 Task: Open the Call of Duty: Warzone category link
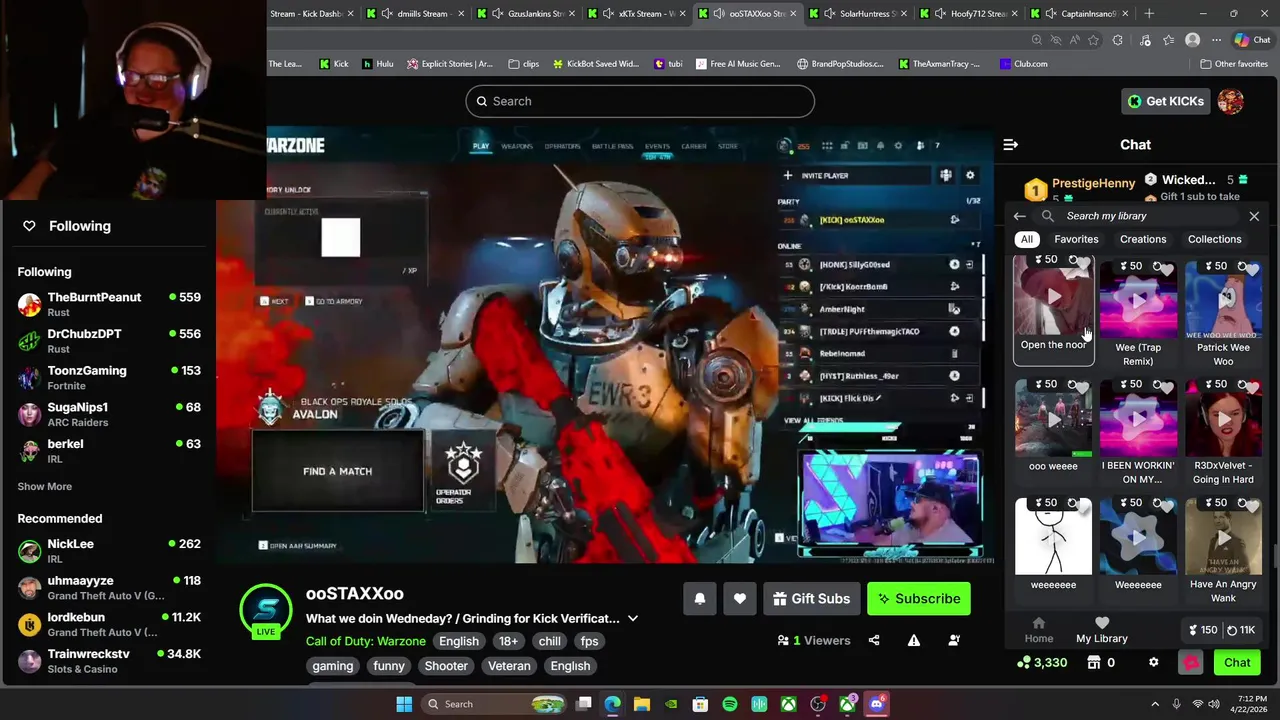(x=365, y=641)
